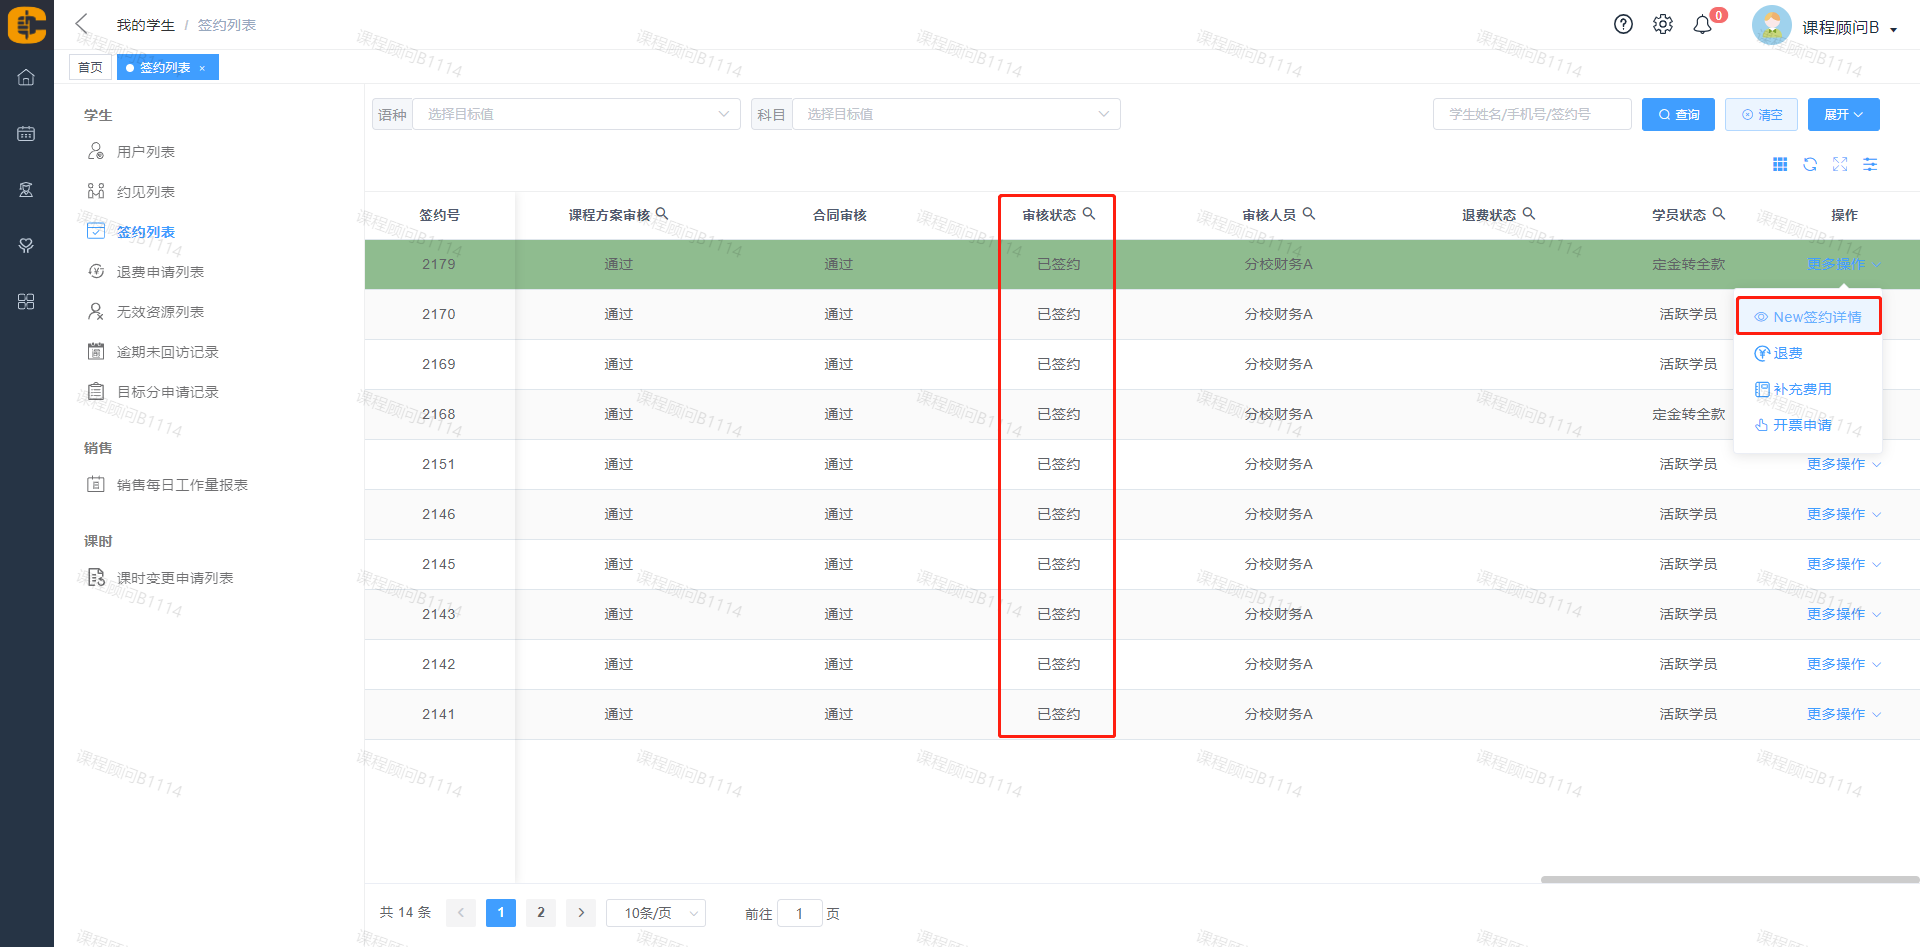Open the notification bell
1920x947 pixels.
tap(1702, 25)
